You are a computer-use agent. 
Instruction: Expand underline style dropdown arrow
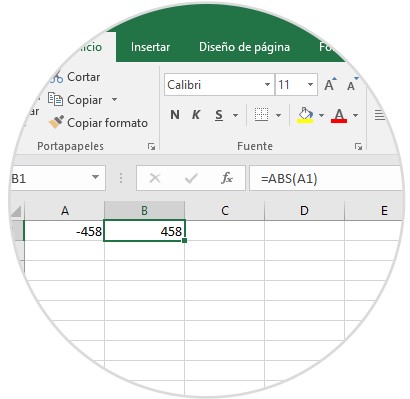click(x=235, y=115)
